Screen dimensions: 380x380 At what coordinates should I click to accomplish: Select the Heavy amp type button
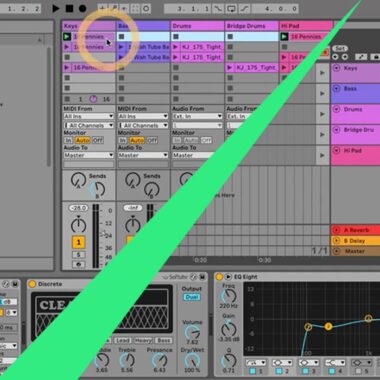(143, 340)
